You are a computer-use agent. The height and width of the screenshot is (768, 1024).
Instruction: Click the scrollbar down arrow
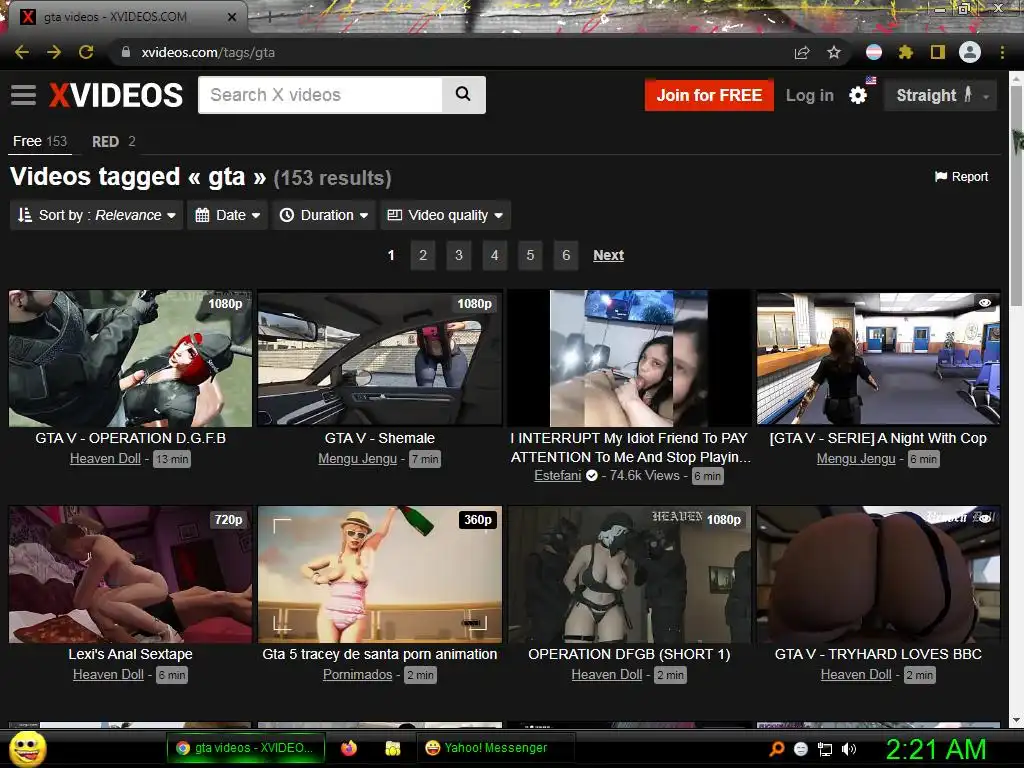click(1016, 720)
